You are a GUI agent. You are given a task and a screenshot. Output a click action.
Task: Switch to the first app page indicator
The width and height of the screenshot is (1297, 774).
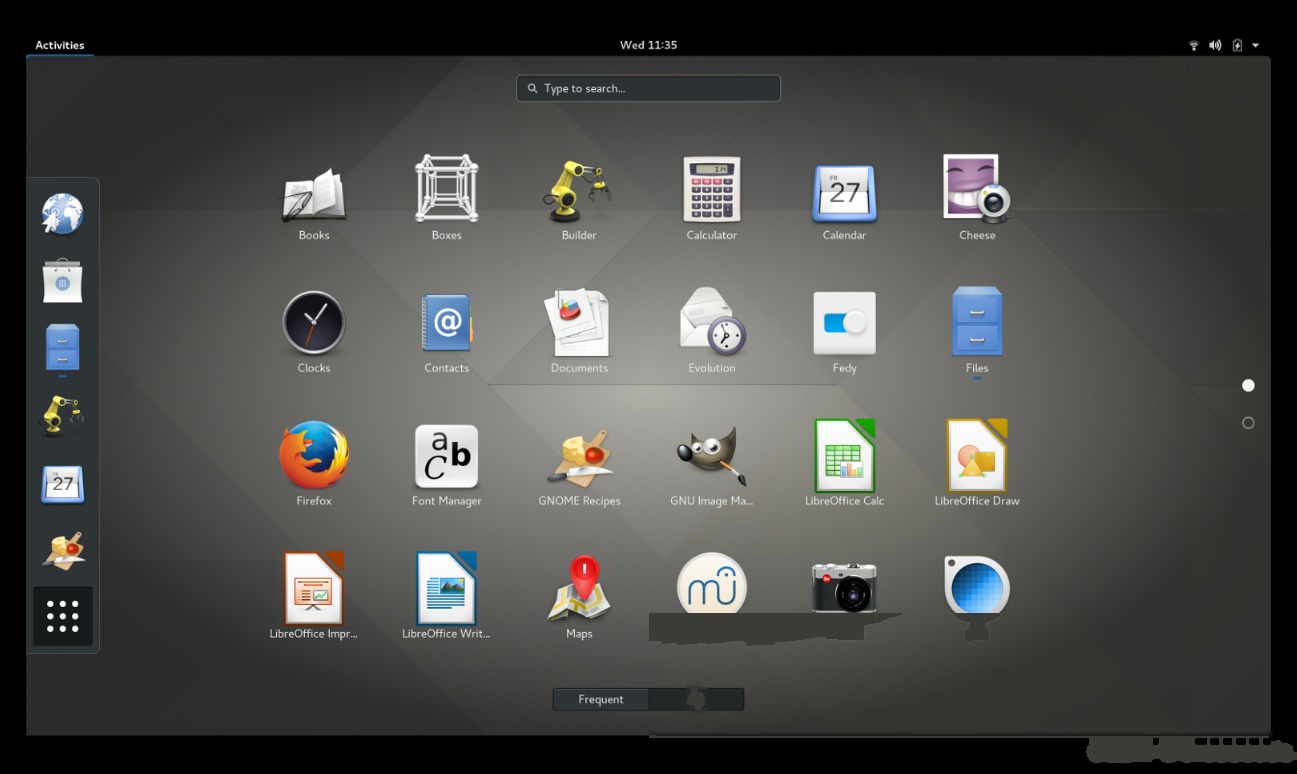point(1248,385)
